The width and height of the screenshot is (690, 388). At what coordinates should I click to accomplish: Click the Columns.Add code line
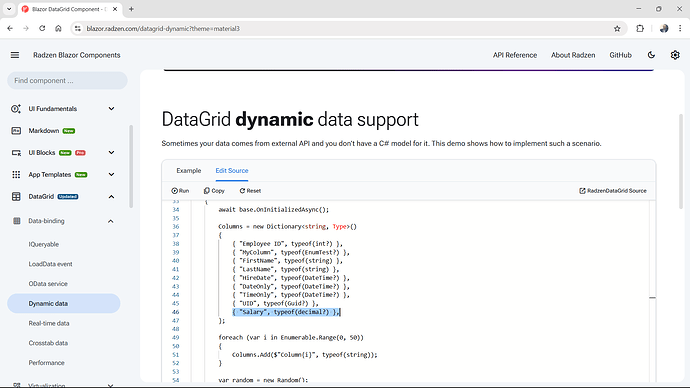305,355
